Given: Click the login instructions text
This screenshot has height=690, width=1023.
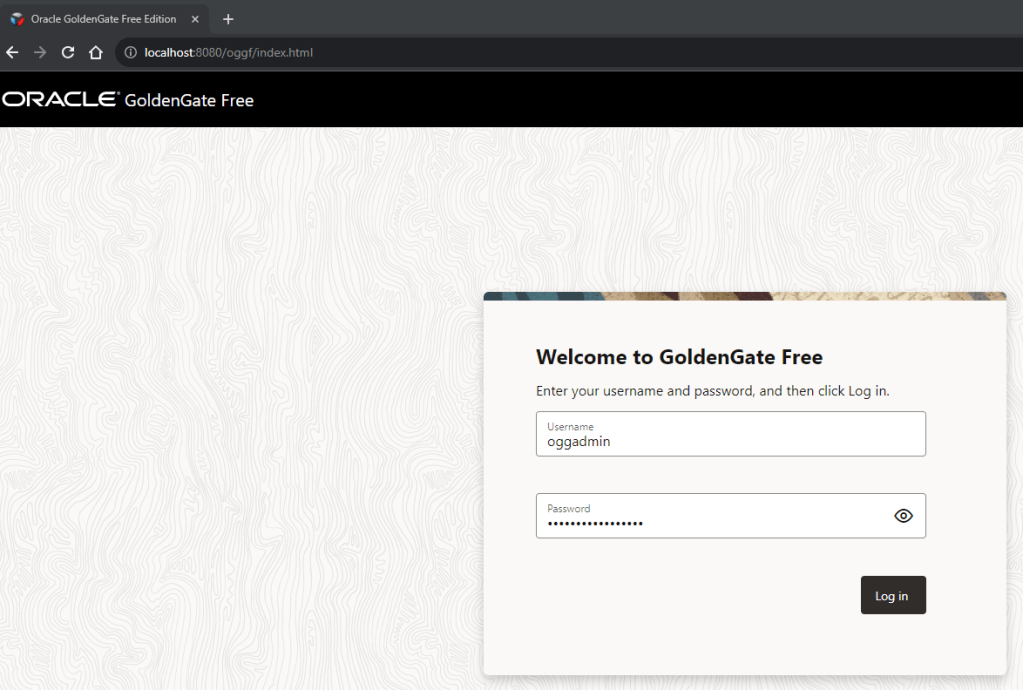Looking at the screenshot, I should tap(712, 391).
